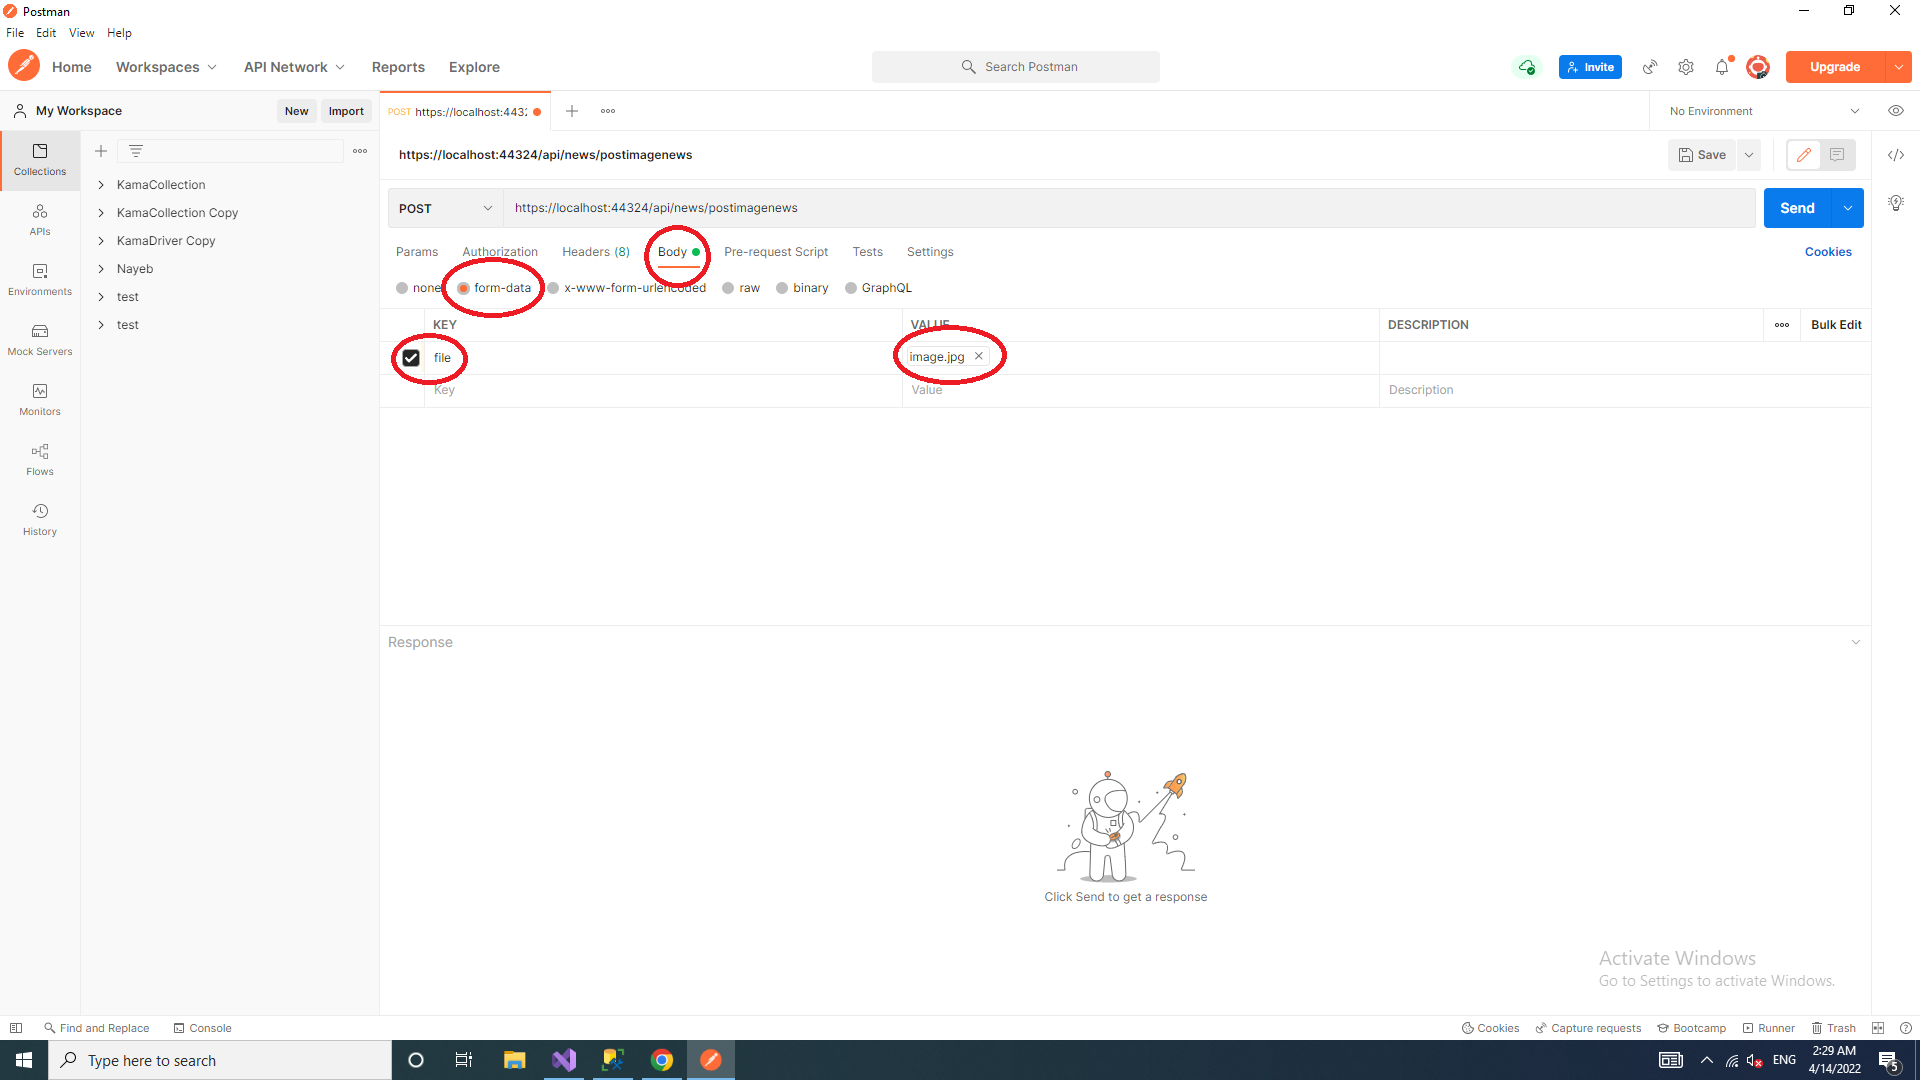Switch to the Pre-request Script tab
This screenshot has width=1920, height=1080.
coord(776,252)
